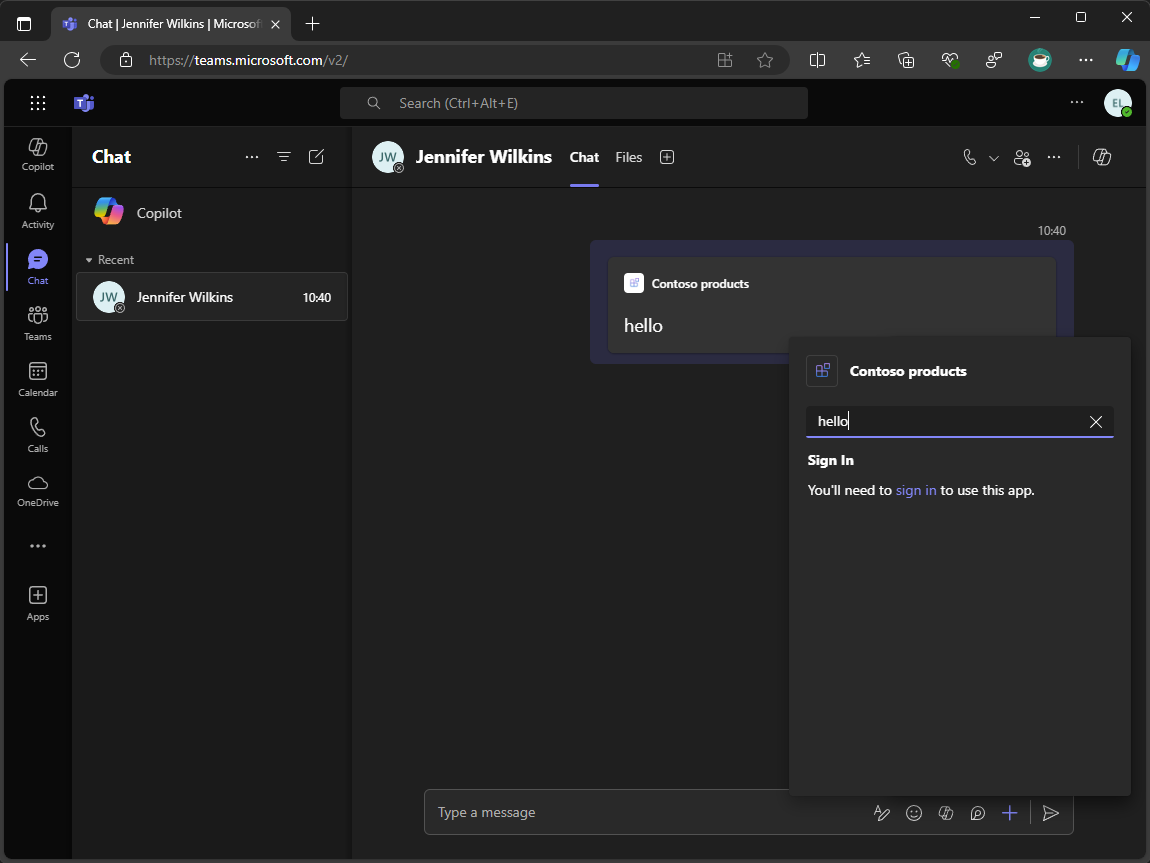The width and height of the screenshot is (1150, 863).
Task: Open OneDrive from the app rail
Action: [37, 491]
